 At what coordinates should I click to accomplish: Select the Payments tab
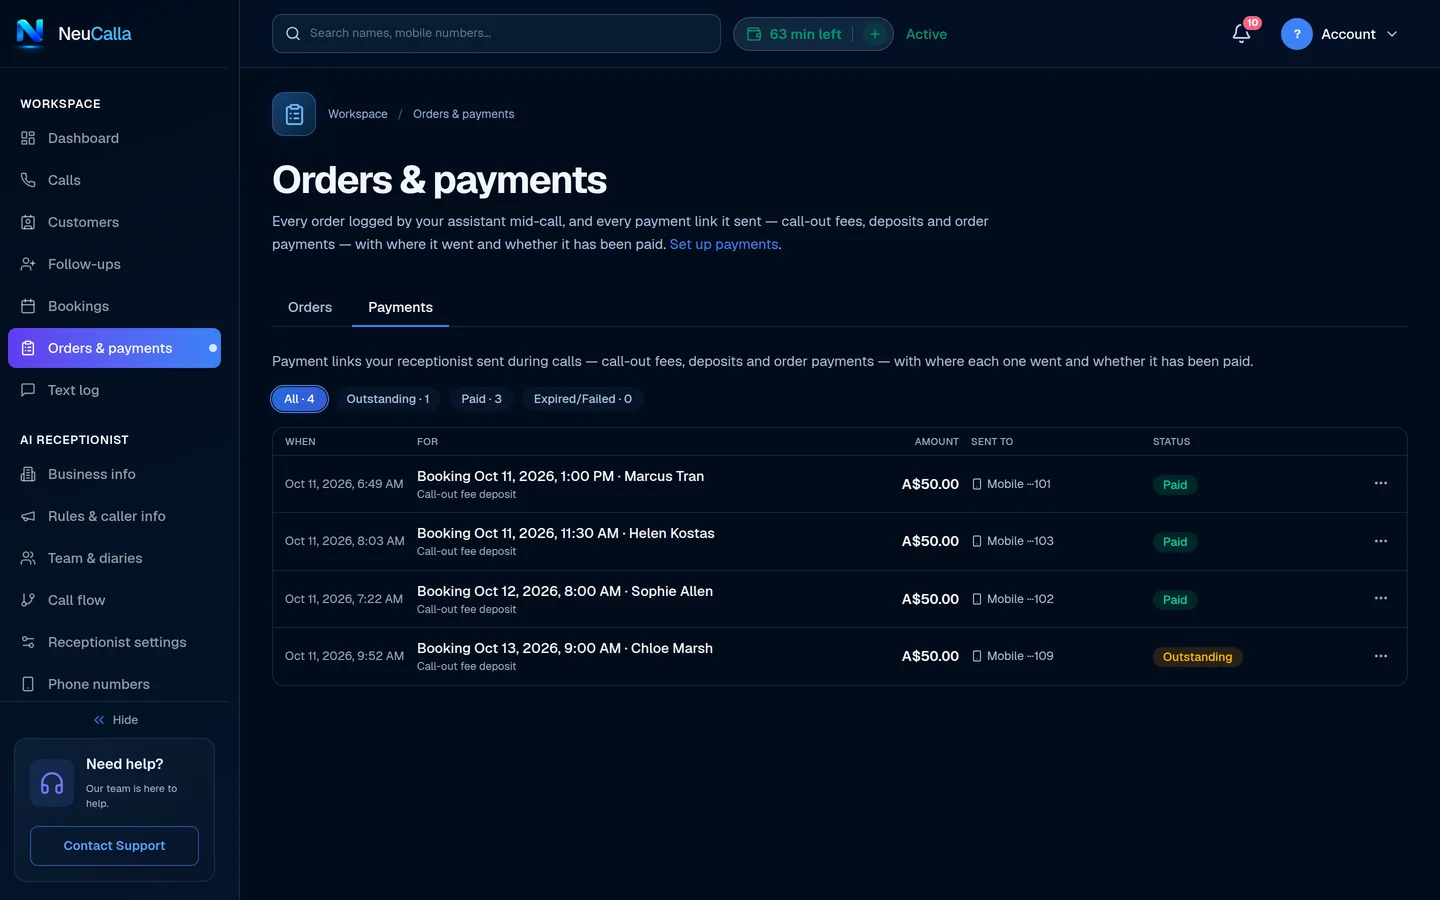coord(400,307)
